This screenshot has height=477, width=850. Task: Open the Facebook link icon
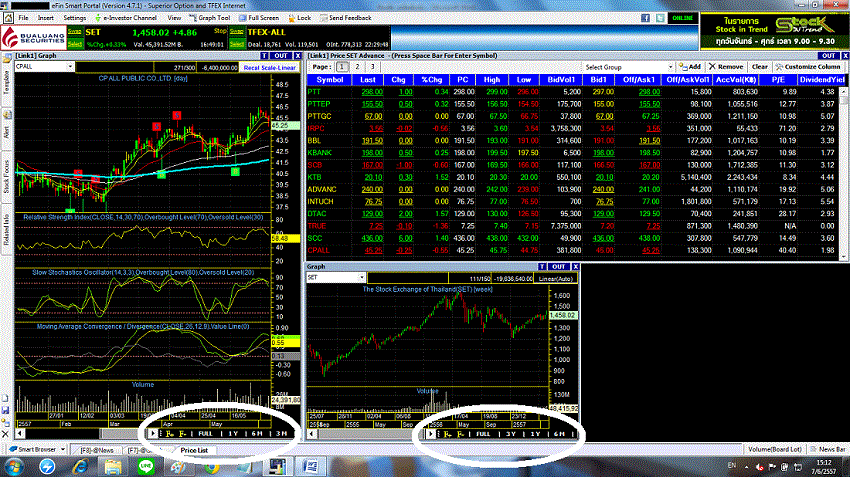[x=645, y=18]
